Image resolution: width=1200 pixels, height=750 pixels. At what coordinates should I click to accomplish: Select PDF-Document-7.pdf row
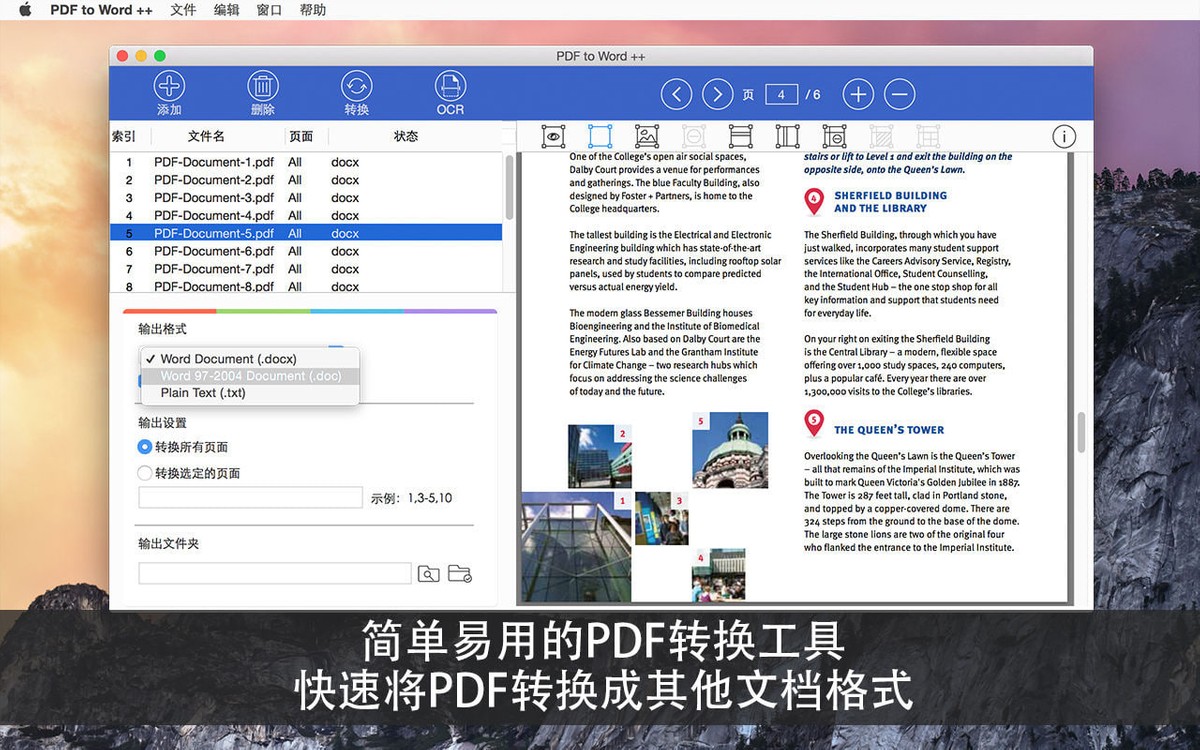306,269
